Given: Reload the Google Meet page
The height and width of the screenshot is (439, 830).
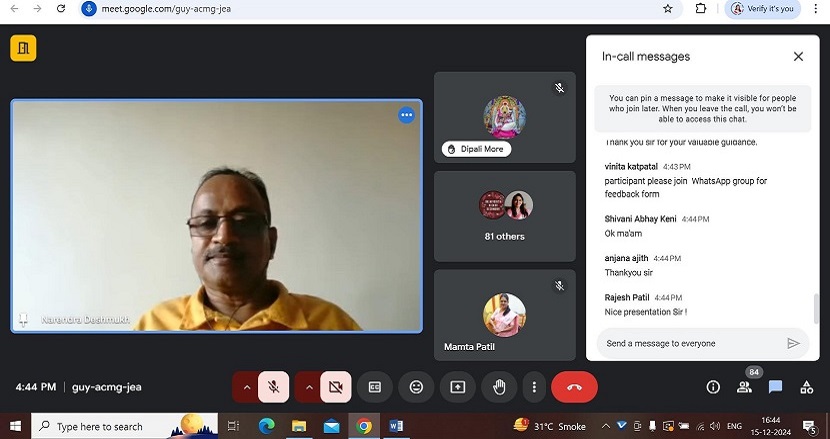Looking at the screenshot, I should pos(61,8).
